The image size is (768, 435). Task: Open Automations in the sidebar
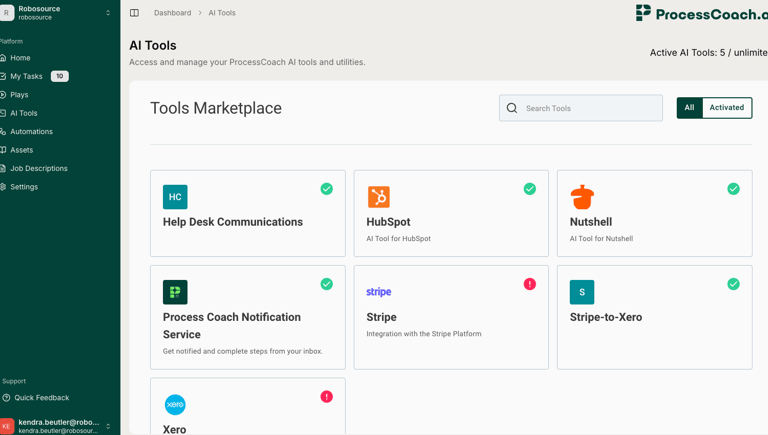pyautogui.click(x=31, y=132)
